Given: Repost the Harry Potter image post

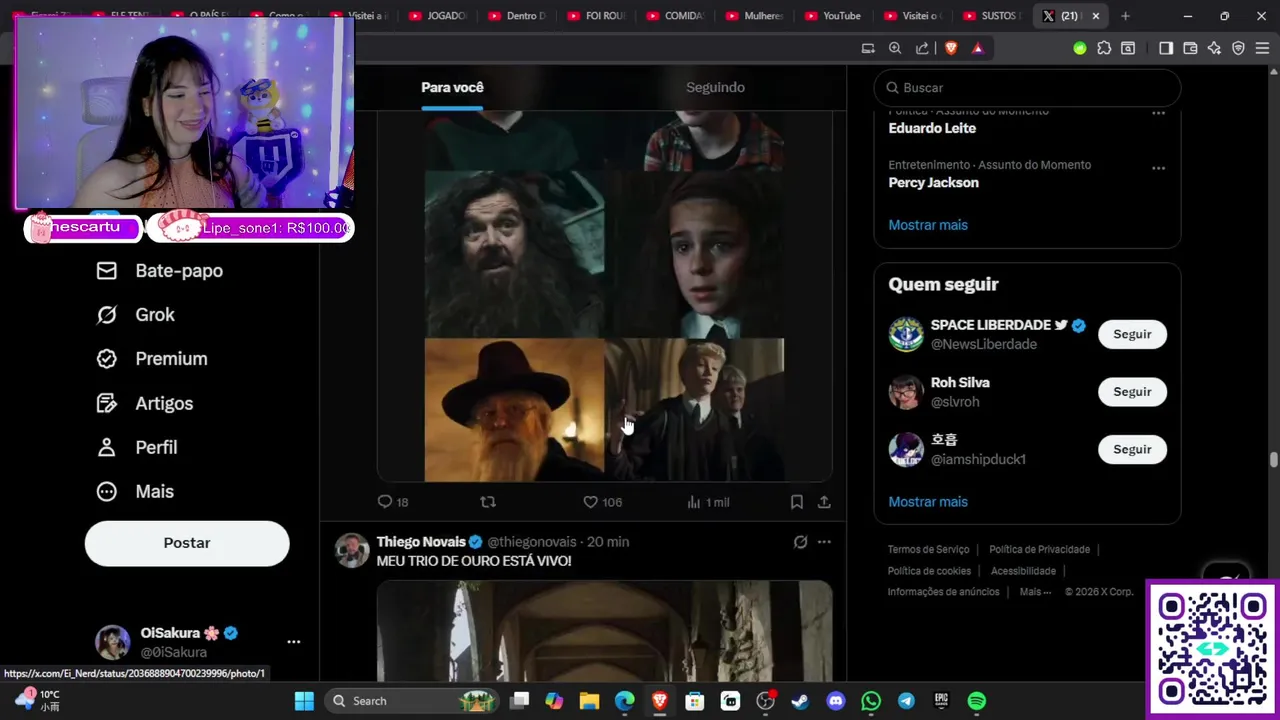Looking at the screenshot, I should click(488, 502).
